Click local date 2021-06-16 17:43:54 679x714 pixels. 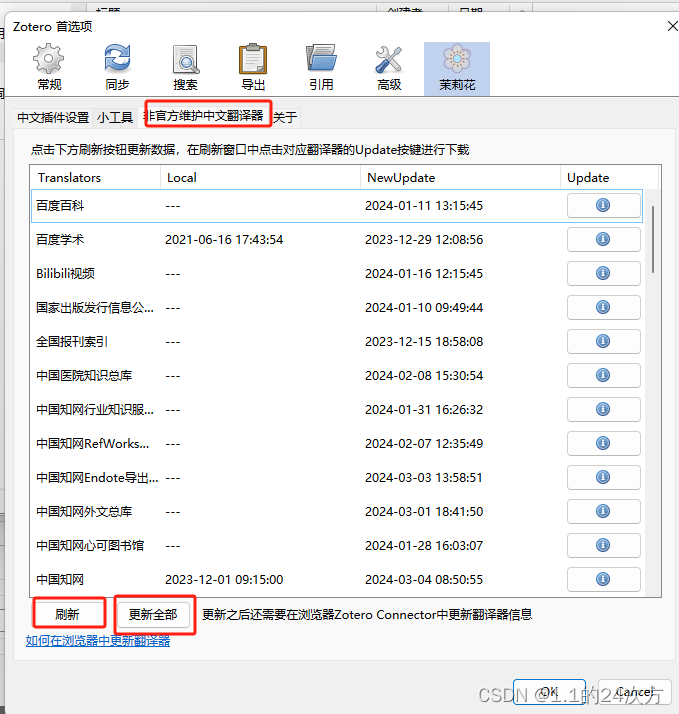224,240
